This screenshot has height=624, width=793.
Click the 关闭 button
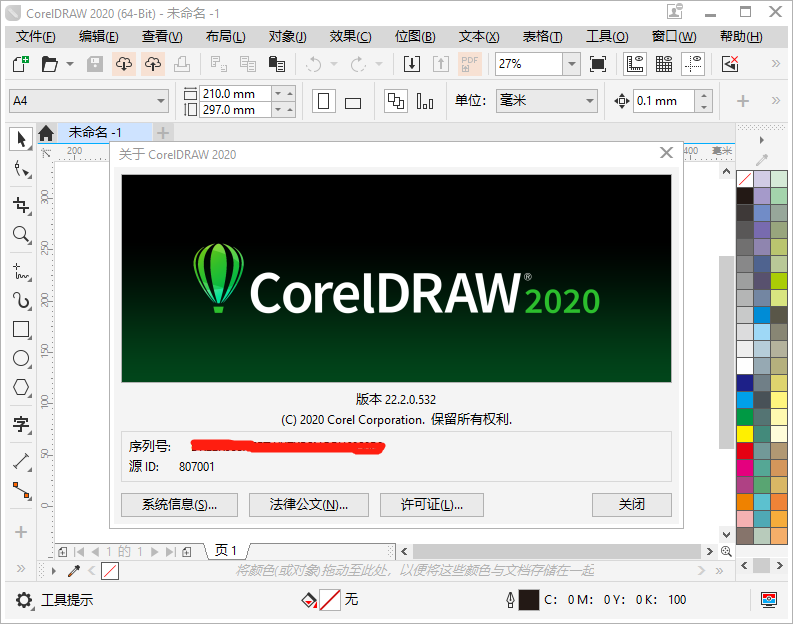click(632, 505)
